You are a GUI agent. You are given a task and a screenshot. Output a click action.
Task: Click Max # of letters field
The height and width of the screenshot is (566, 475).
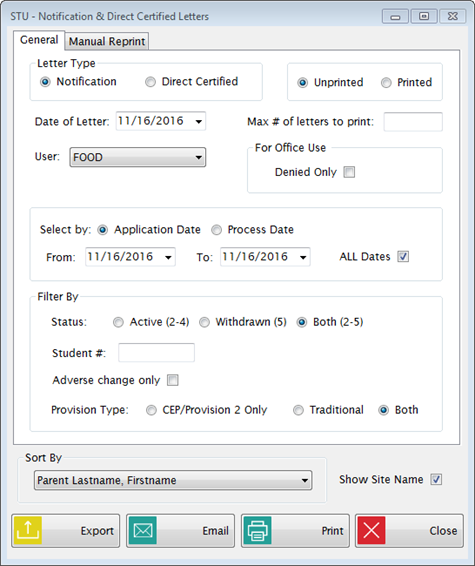pos(413,122)
